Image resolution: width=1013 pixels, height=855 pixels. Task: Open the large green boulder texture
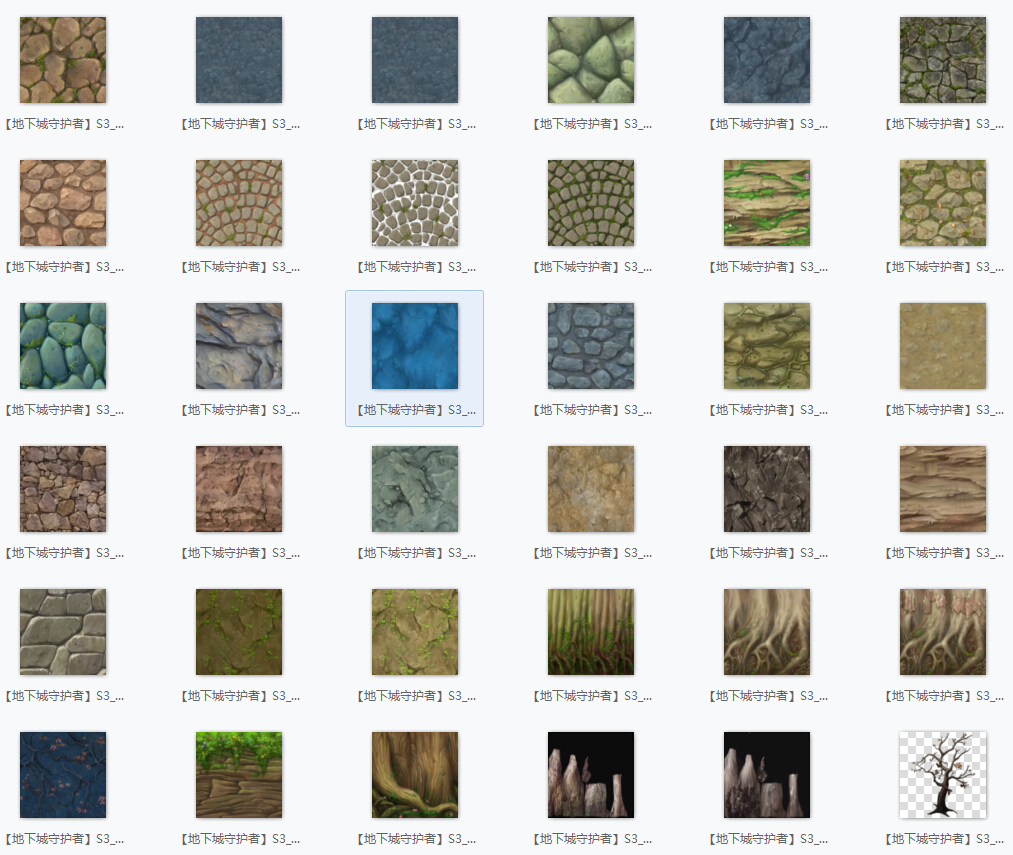(590, 60)
